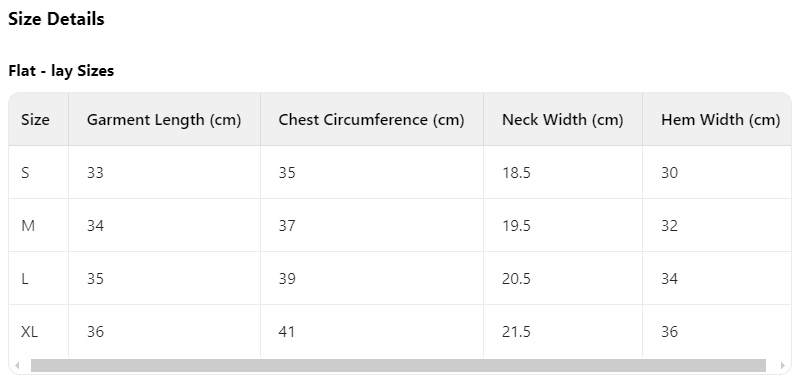
Task: Click hem width value 34
Action: (670, 279)
